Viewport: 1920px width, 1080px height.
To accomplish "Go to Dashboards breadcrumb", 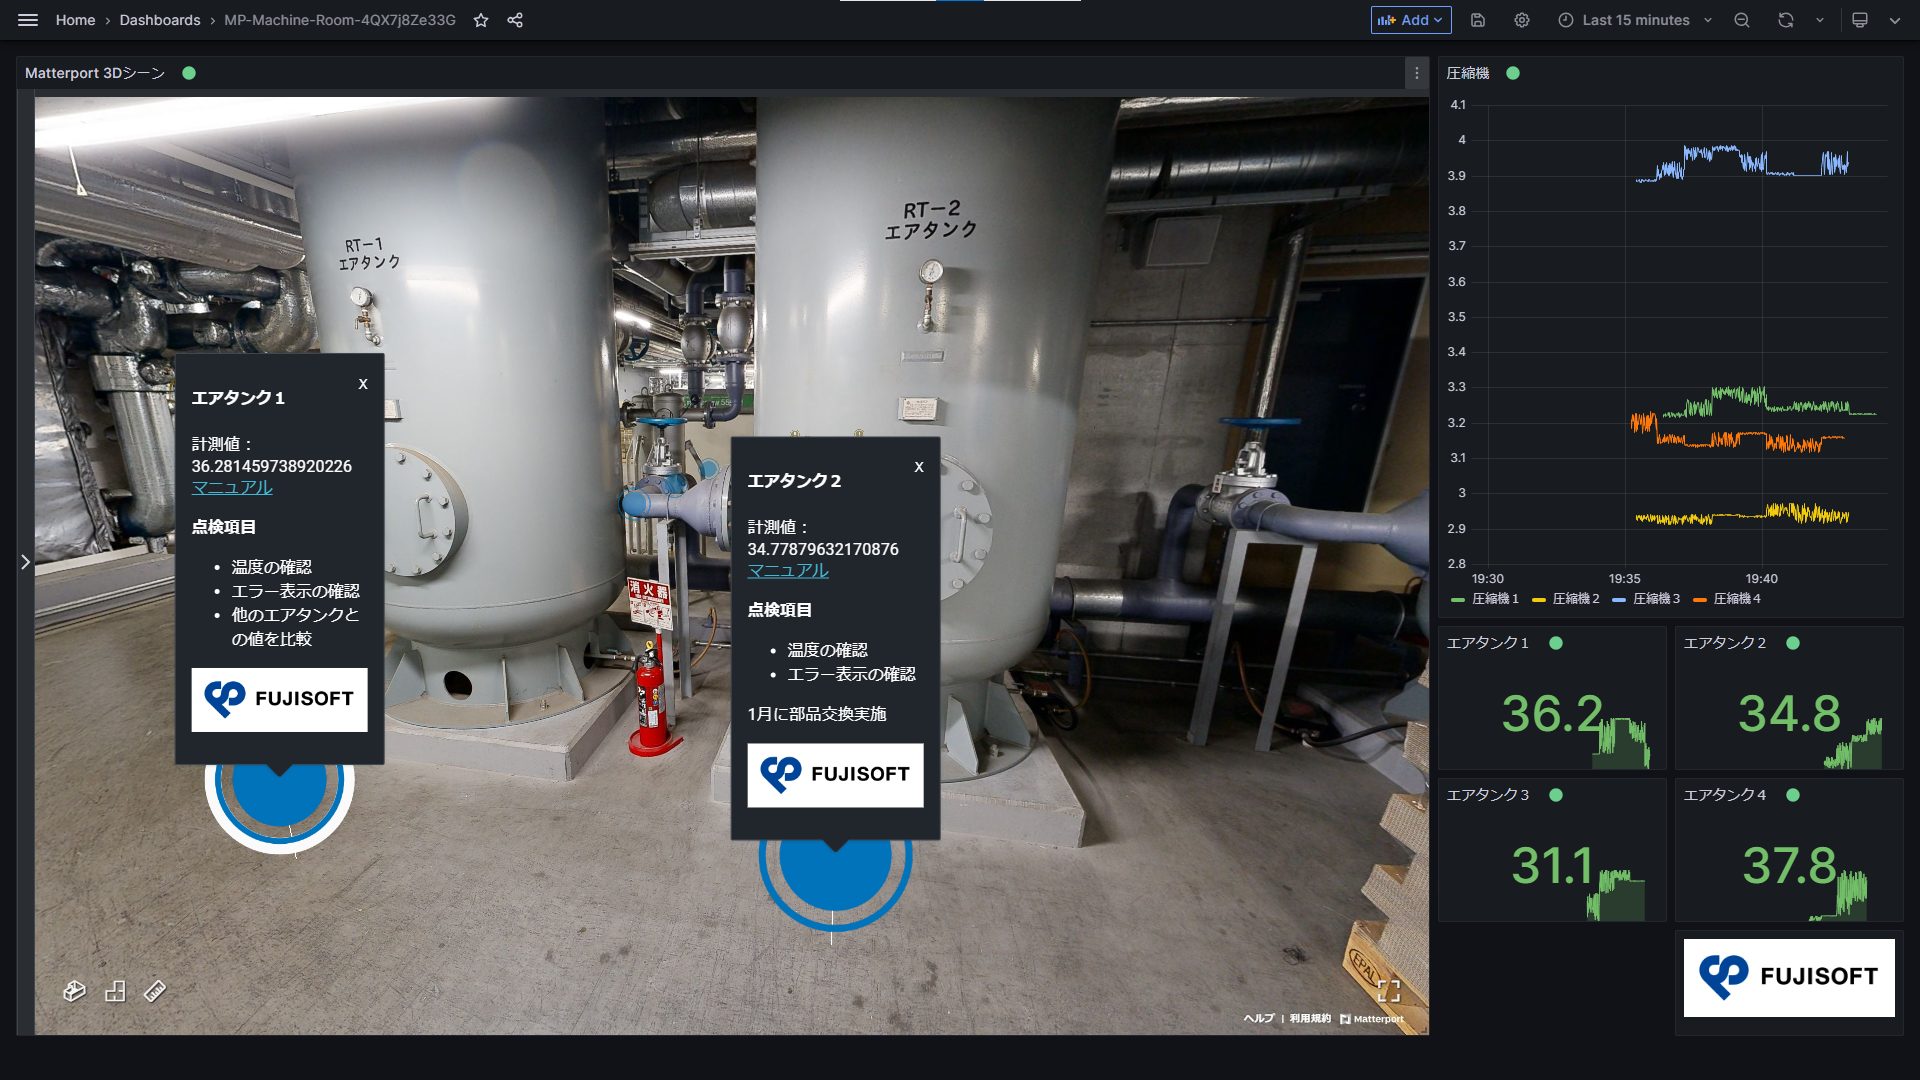I will click(160, 20).
